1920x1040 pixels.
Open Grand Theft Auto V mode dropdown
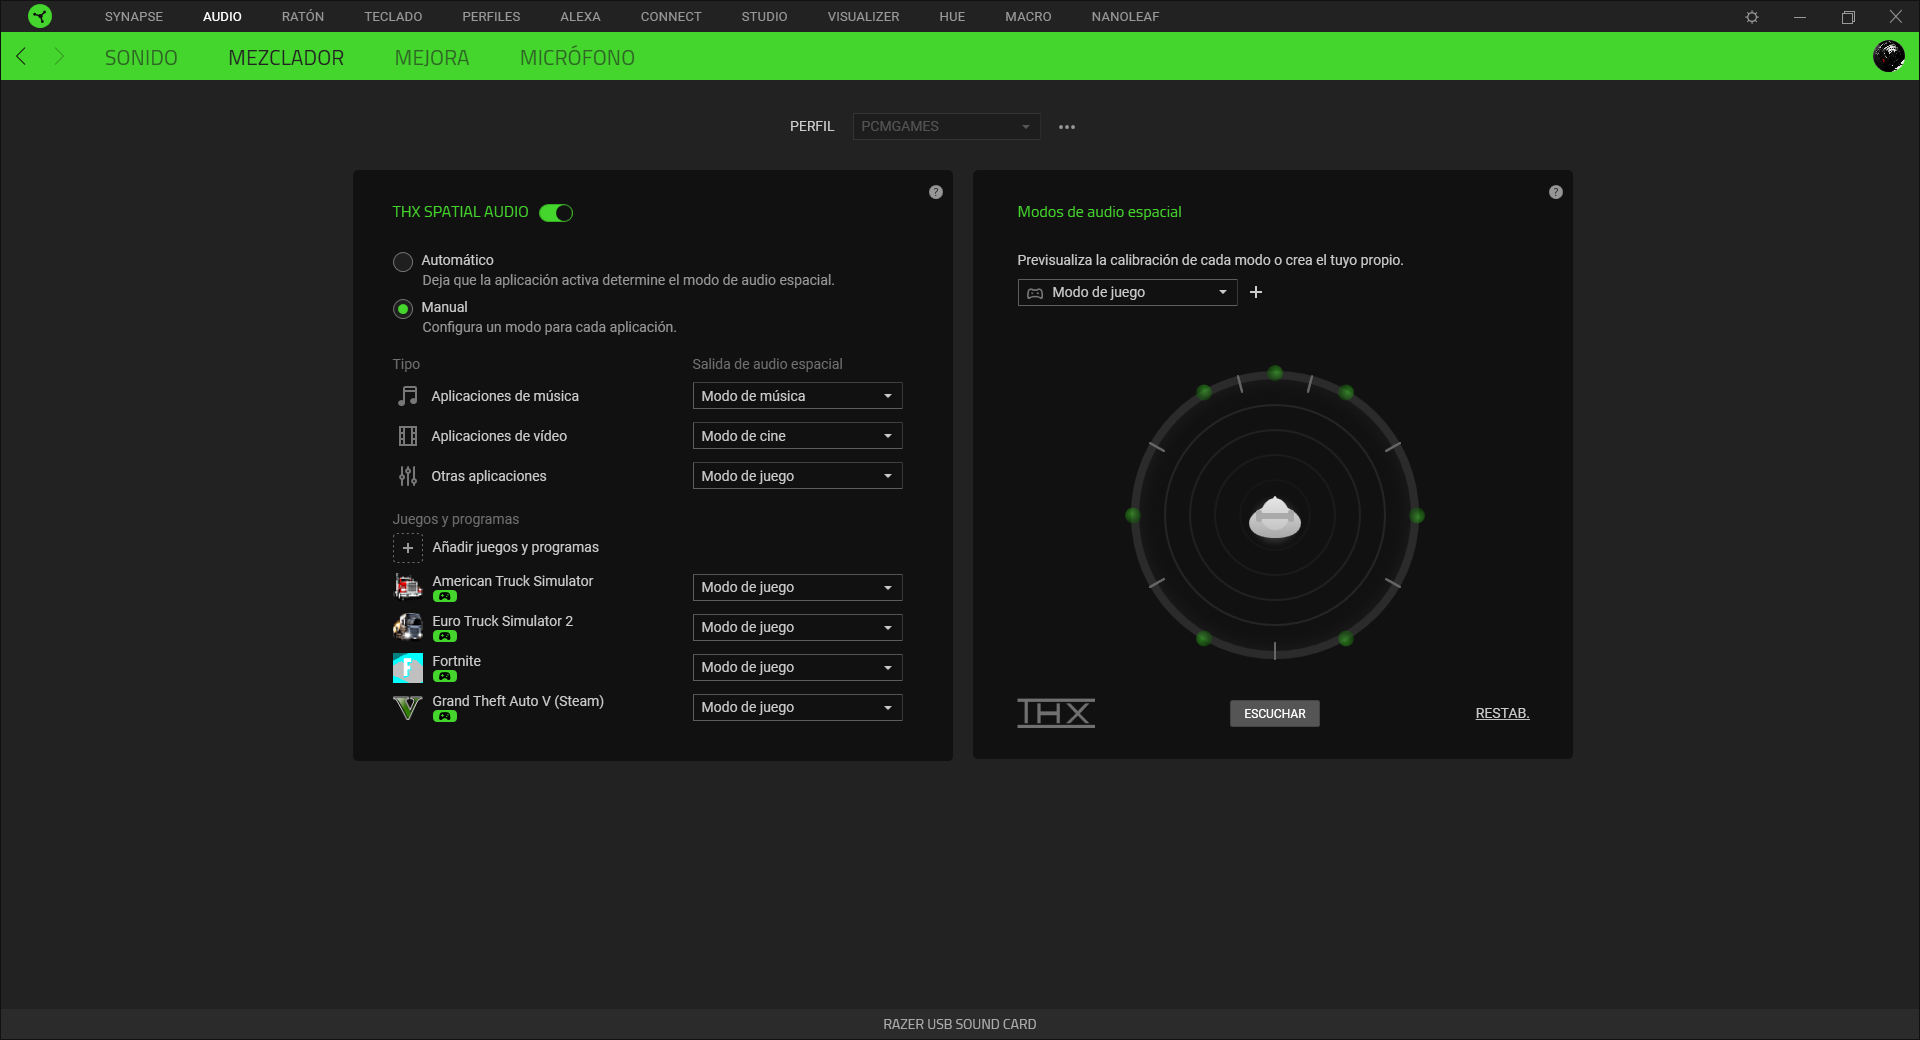(x=797, y=707)
